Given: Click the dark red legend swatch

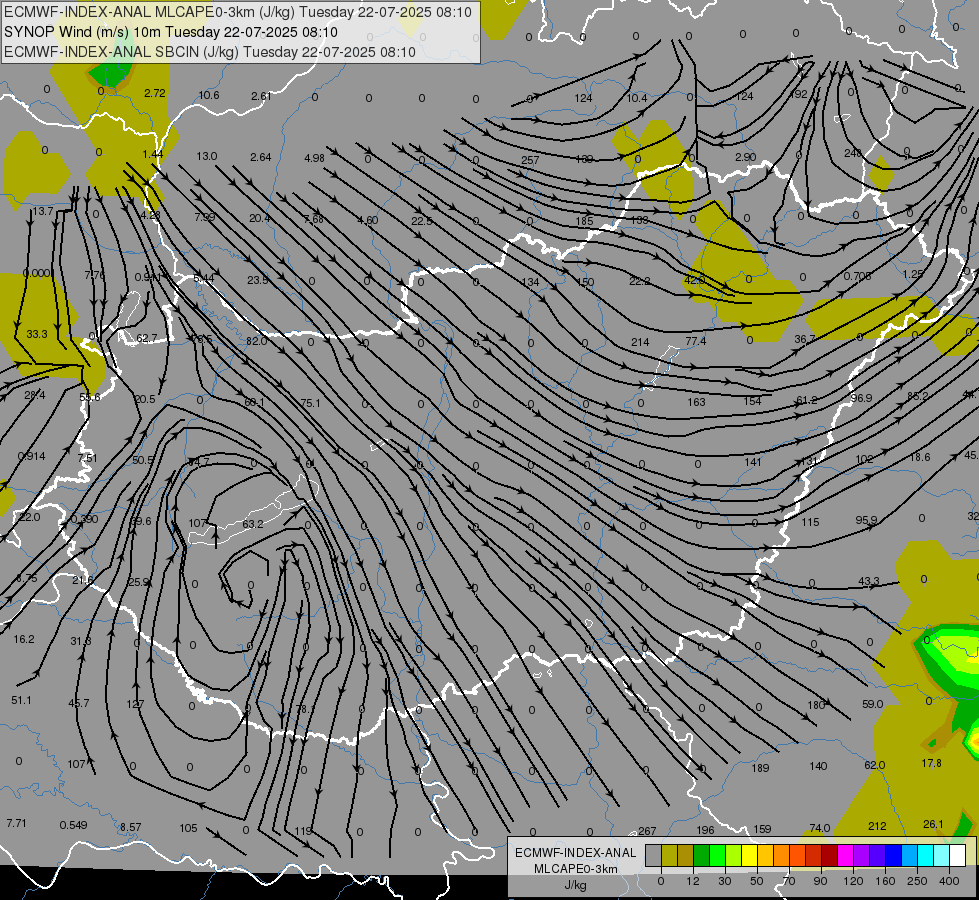Looking at the screenshot, I should [x=830, y=855].
